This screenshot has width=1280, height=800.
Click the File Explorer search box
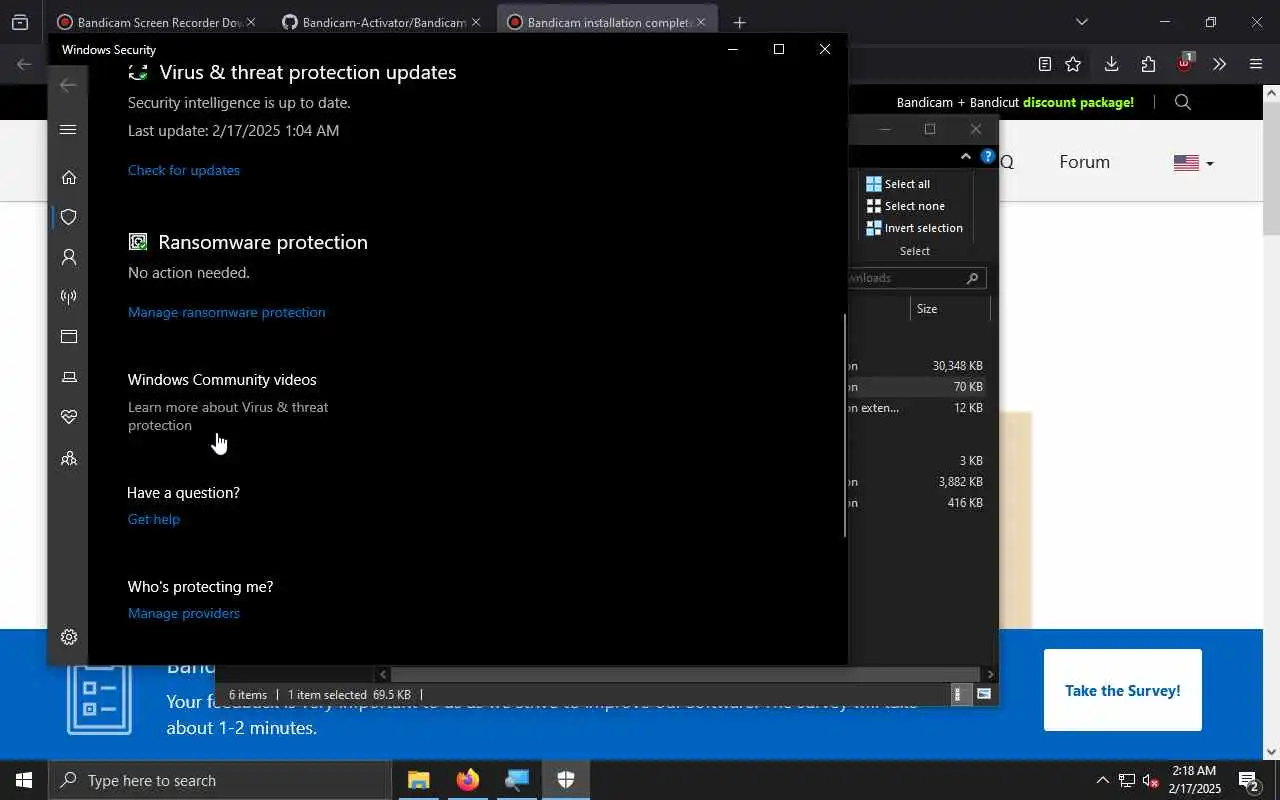click(x=915, y=278)
